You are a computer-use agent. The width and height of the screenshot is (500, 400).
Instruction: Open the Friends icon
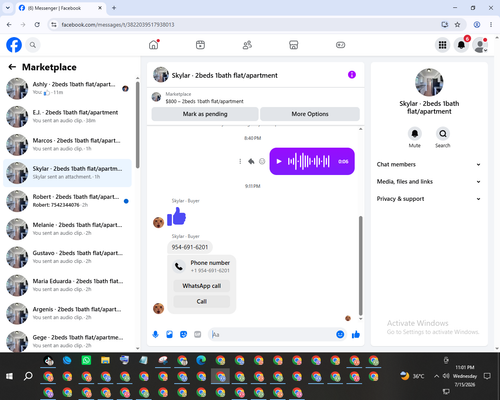pyautogui.click(x=247, y=45)
